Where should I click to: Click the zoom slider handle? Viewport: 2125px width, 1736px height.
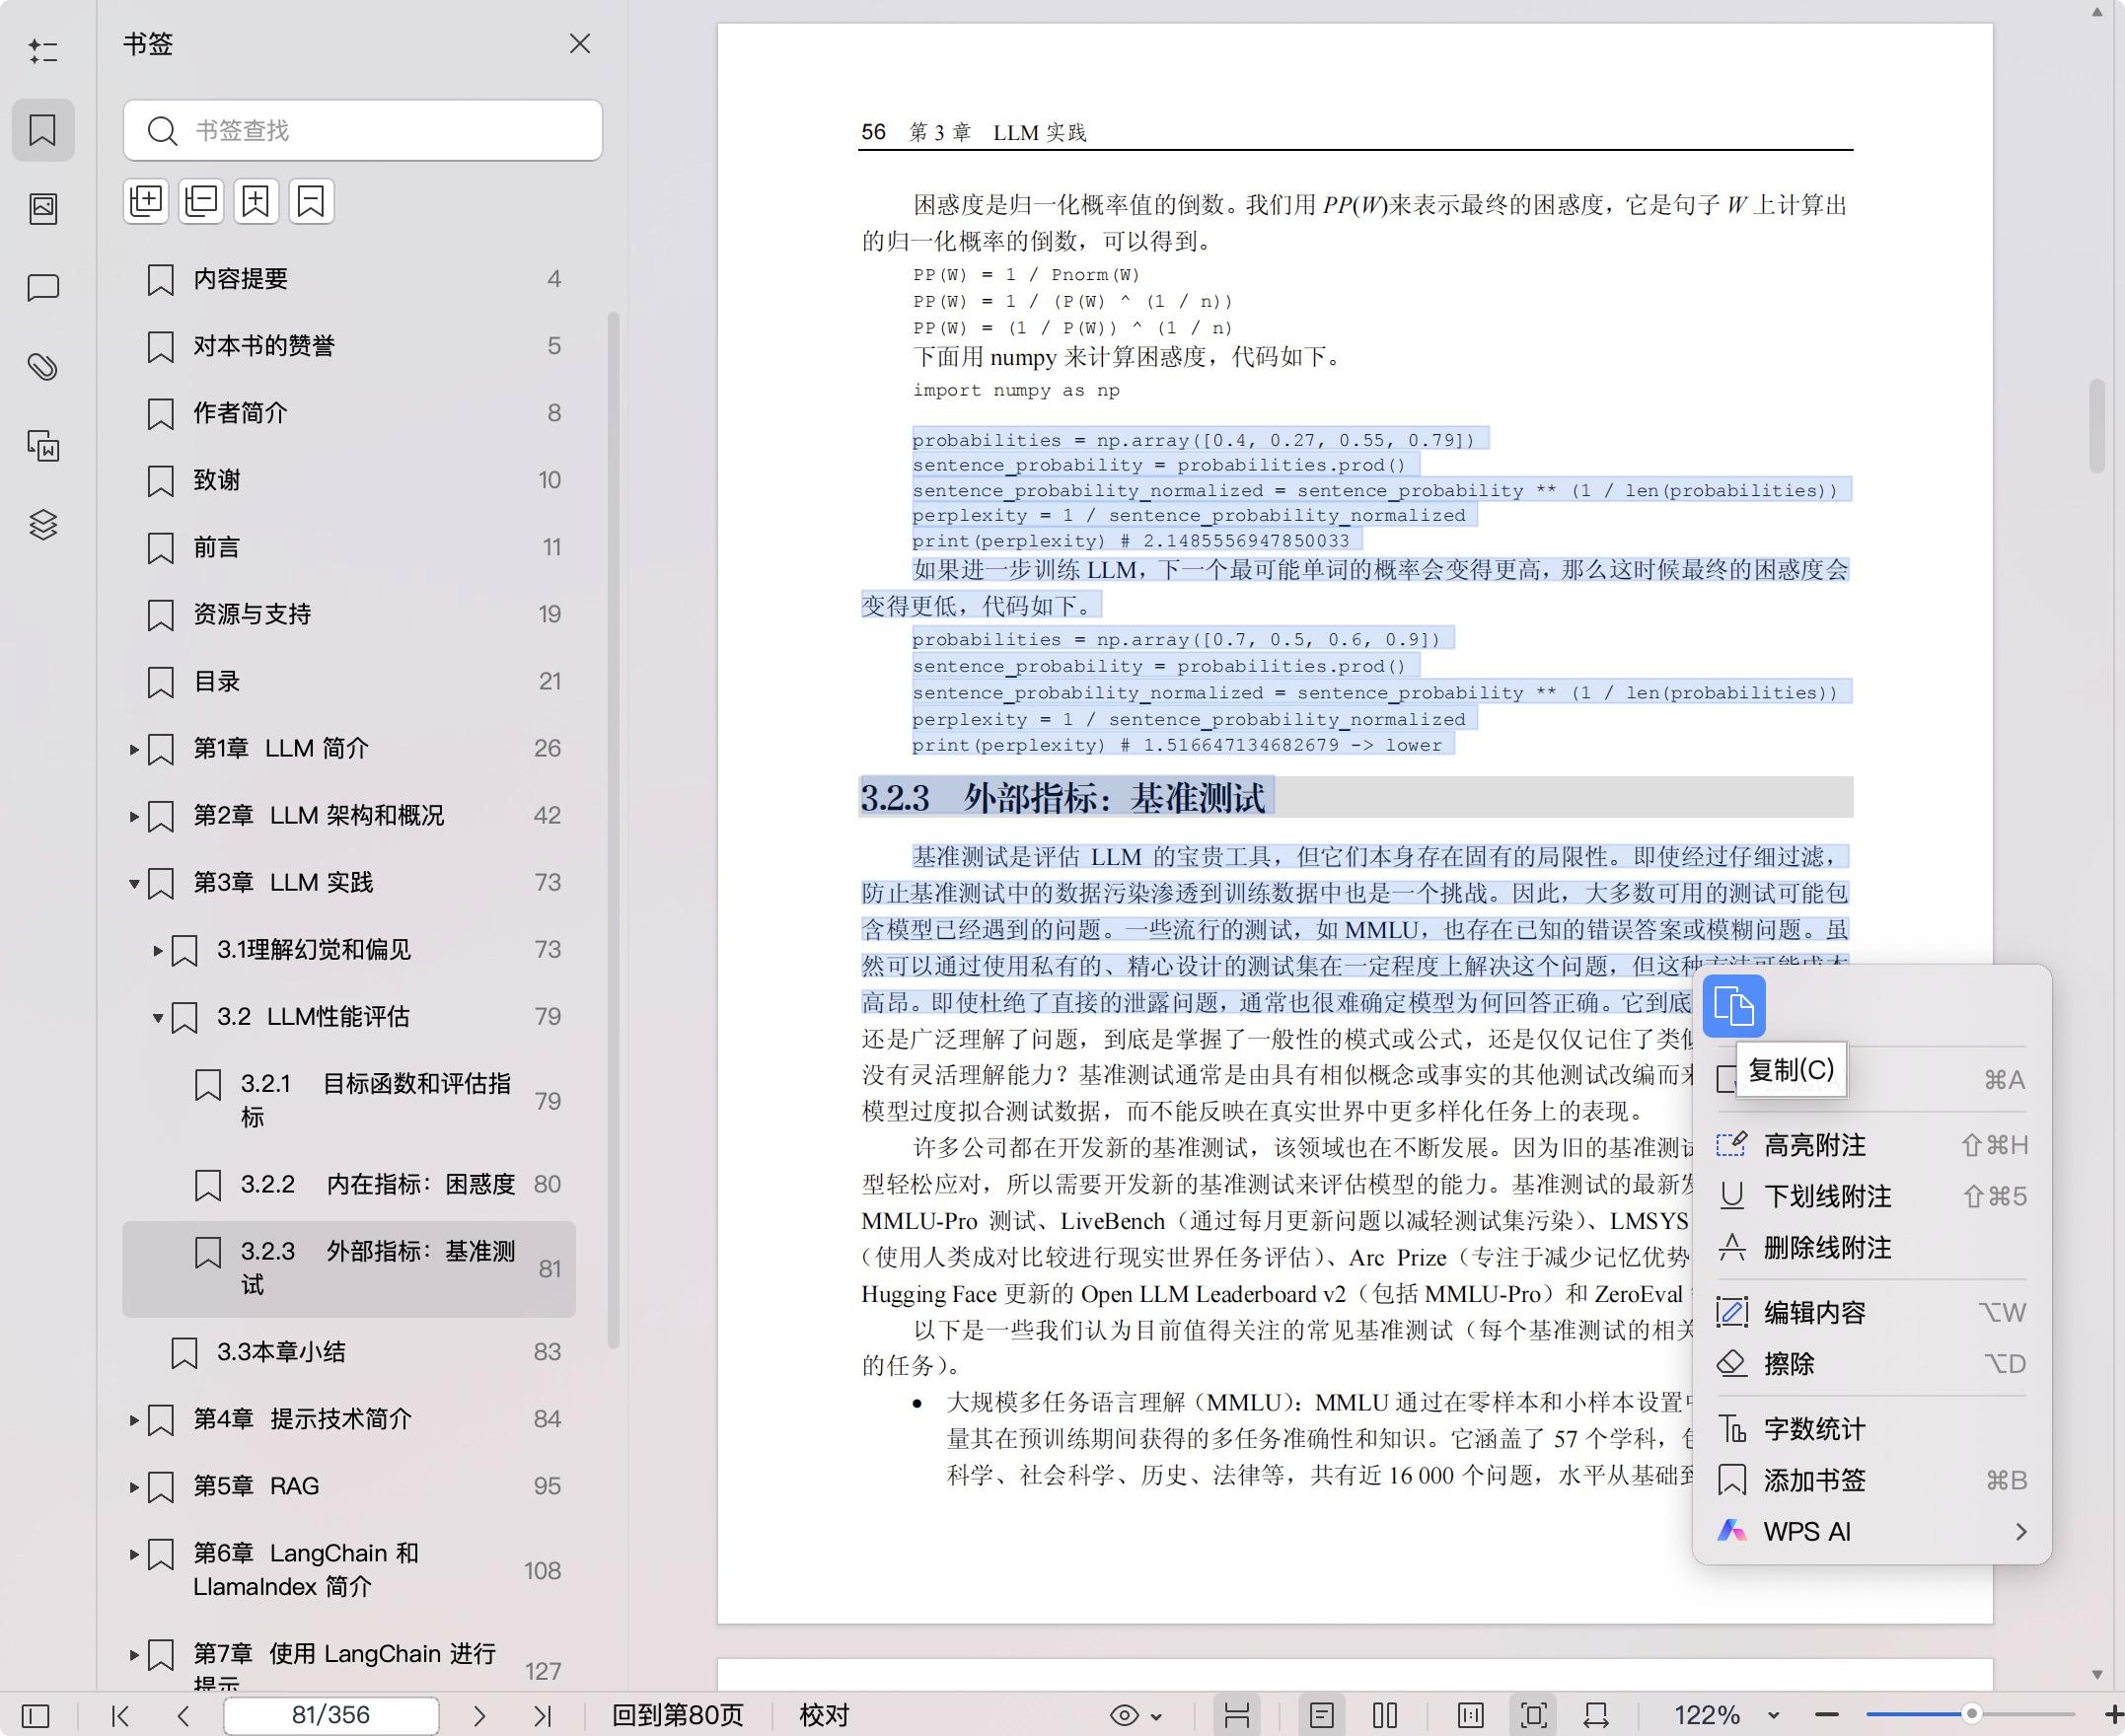(x=1971, y=1714)
